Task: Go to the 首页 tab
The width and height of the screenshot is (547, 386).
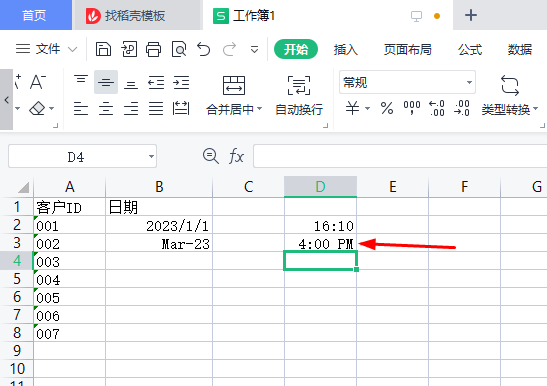Action: click(x=34, y=15)
